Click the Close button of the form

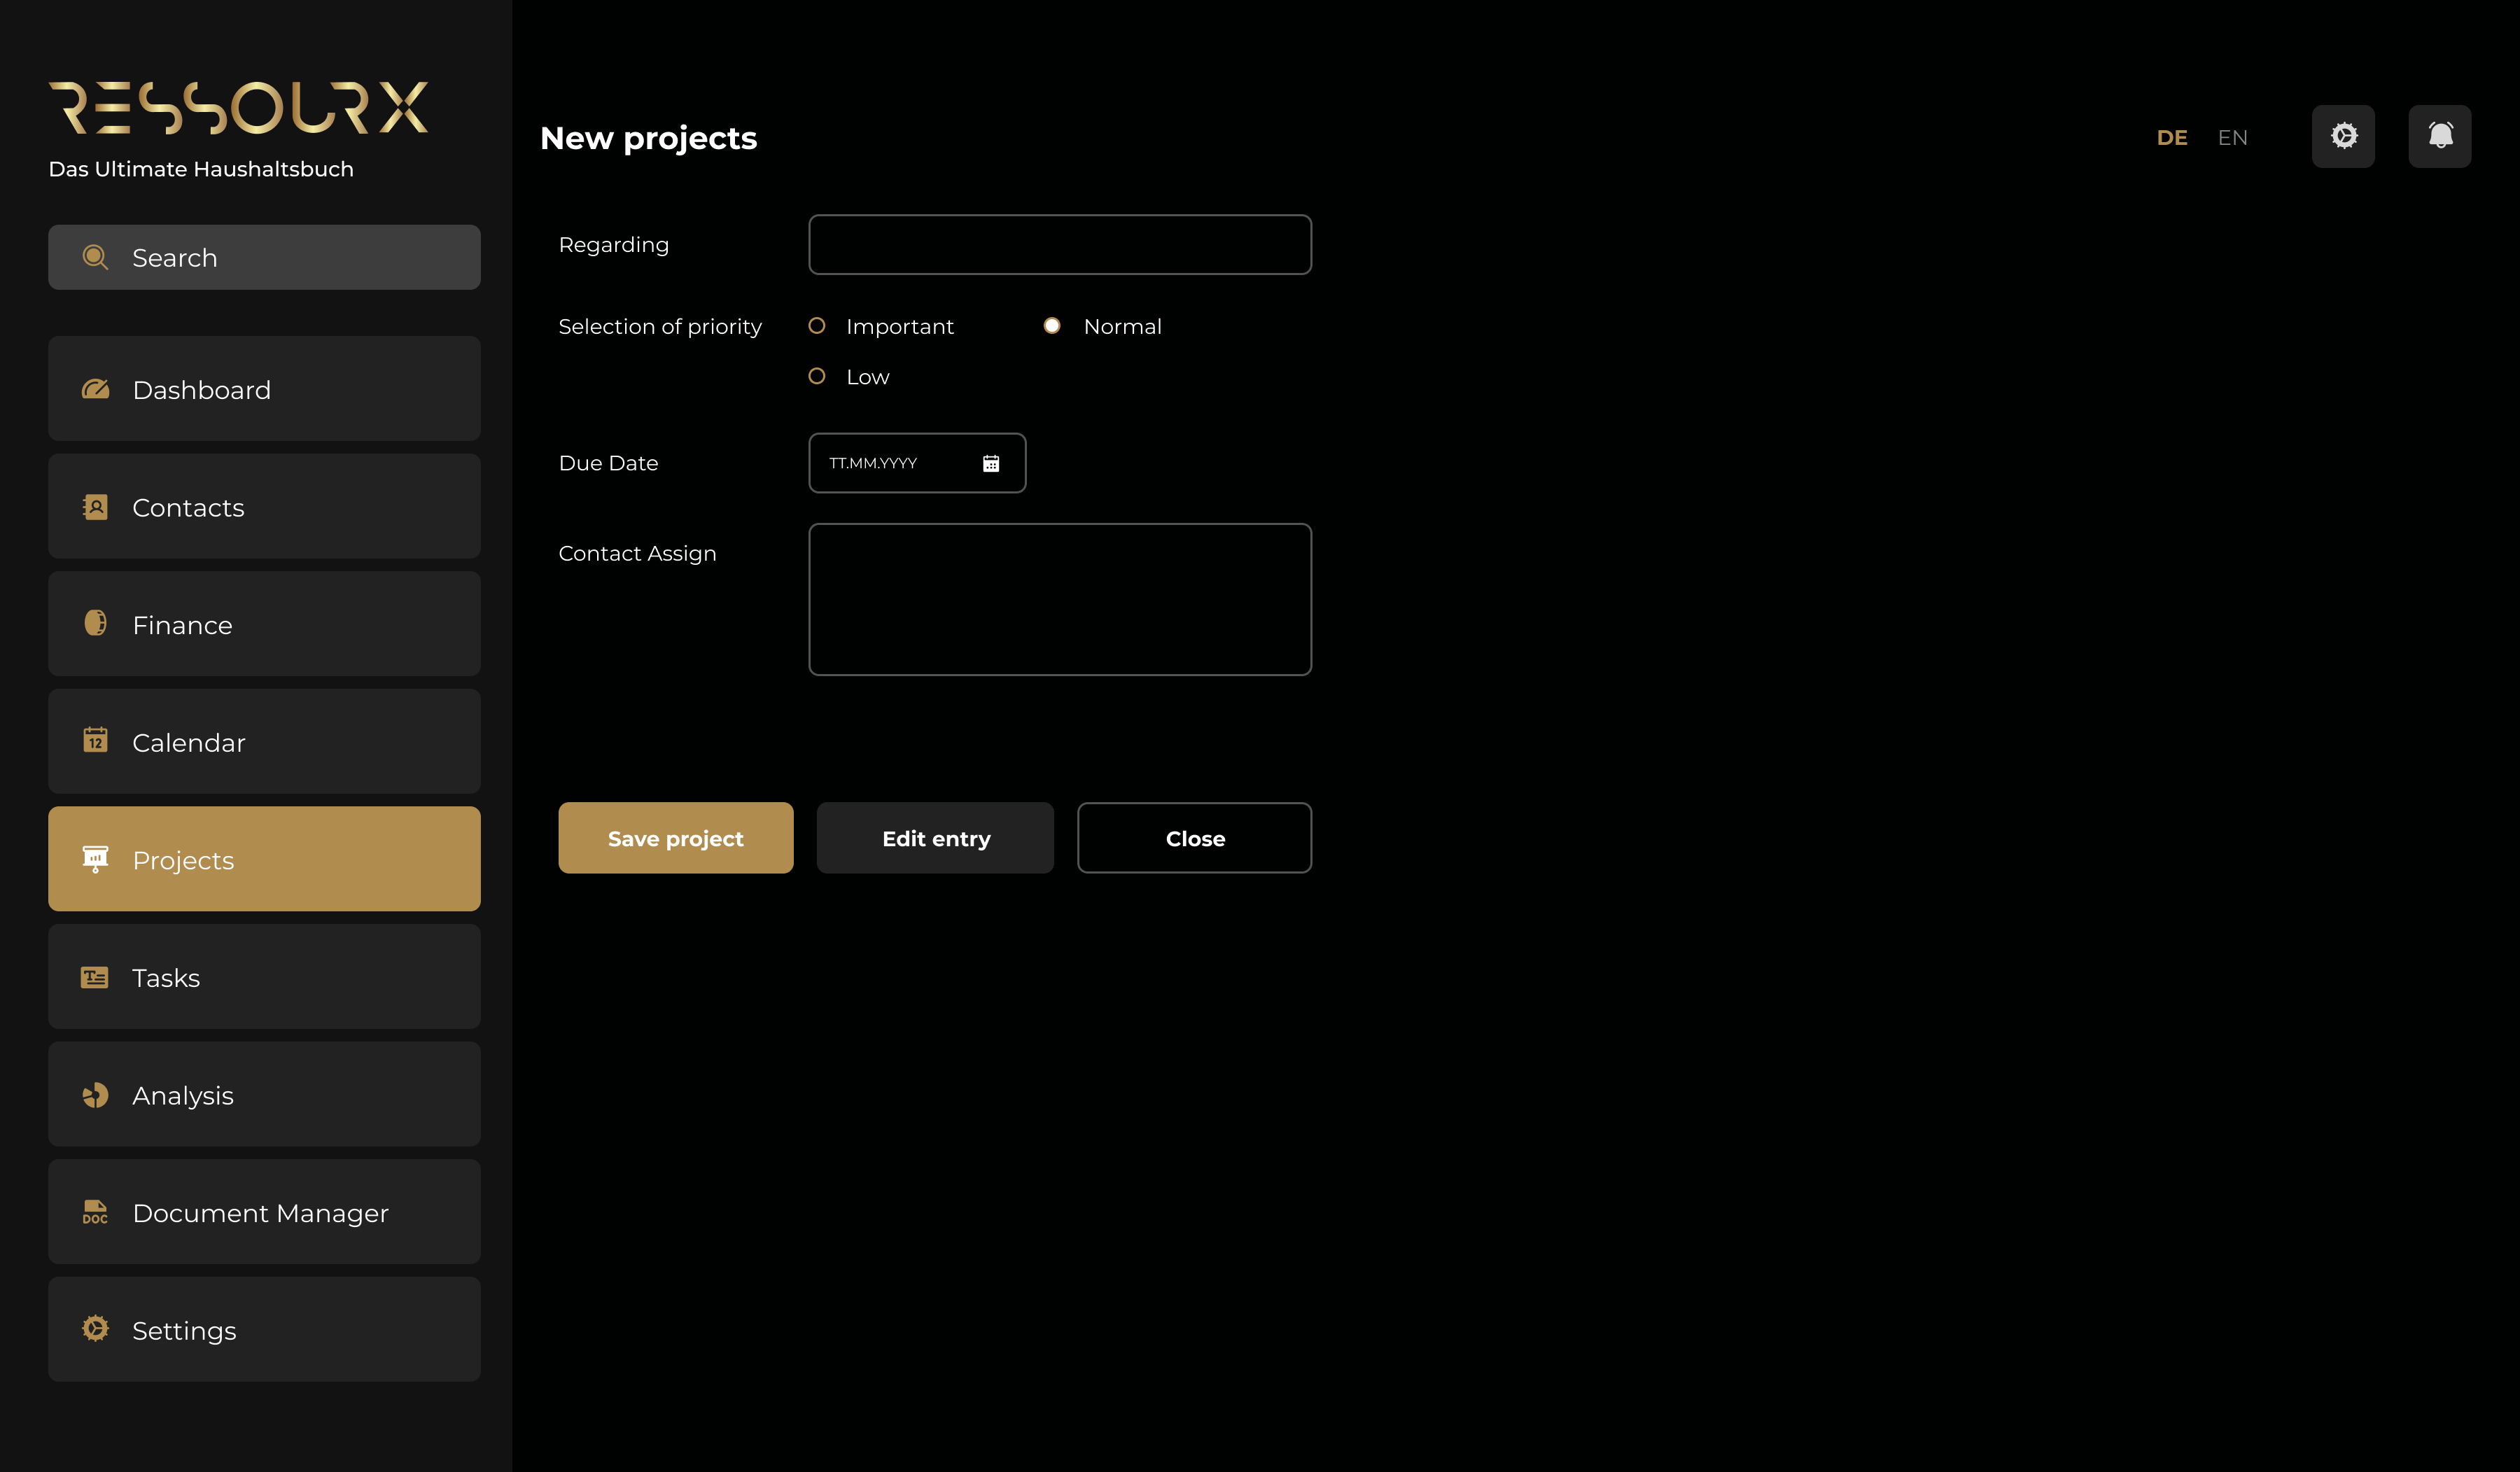tap(1195, 838)
